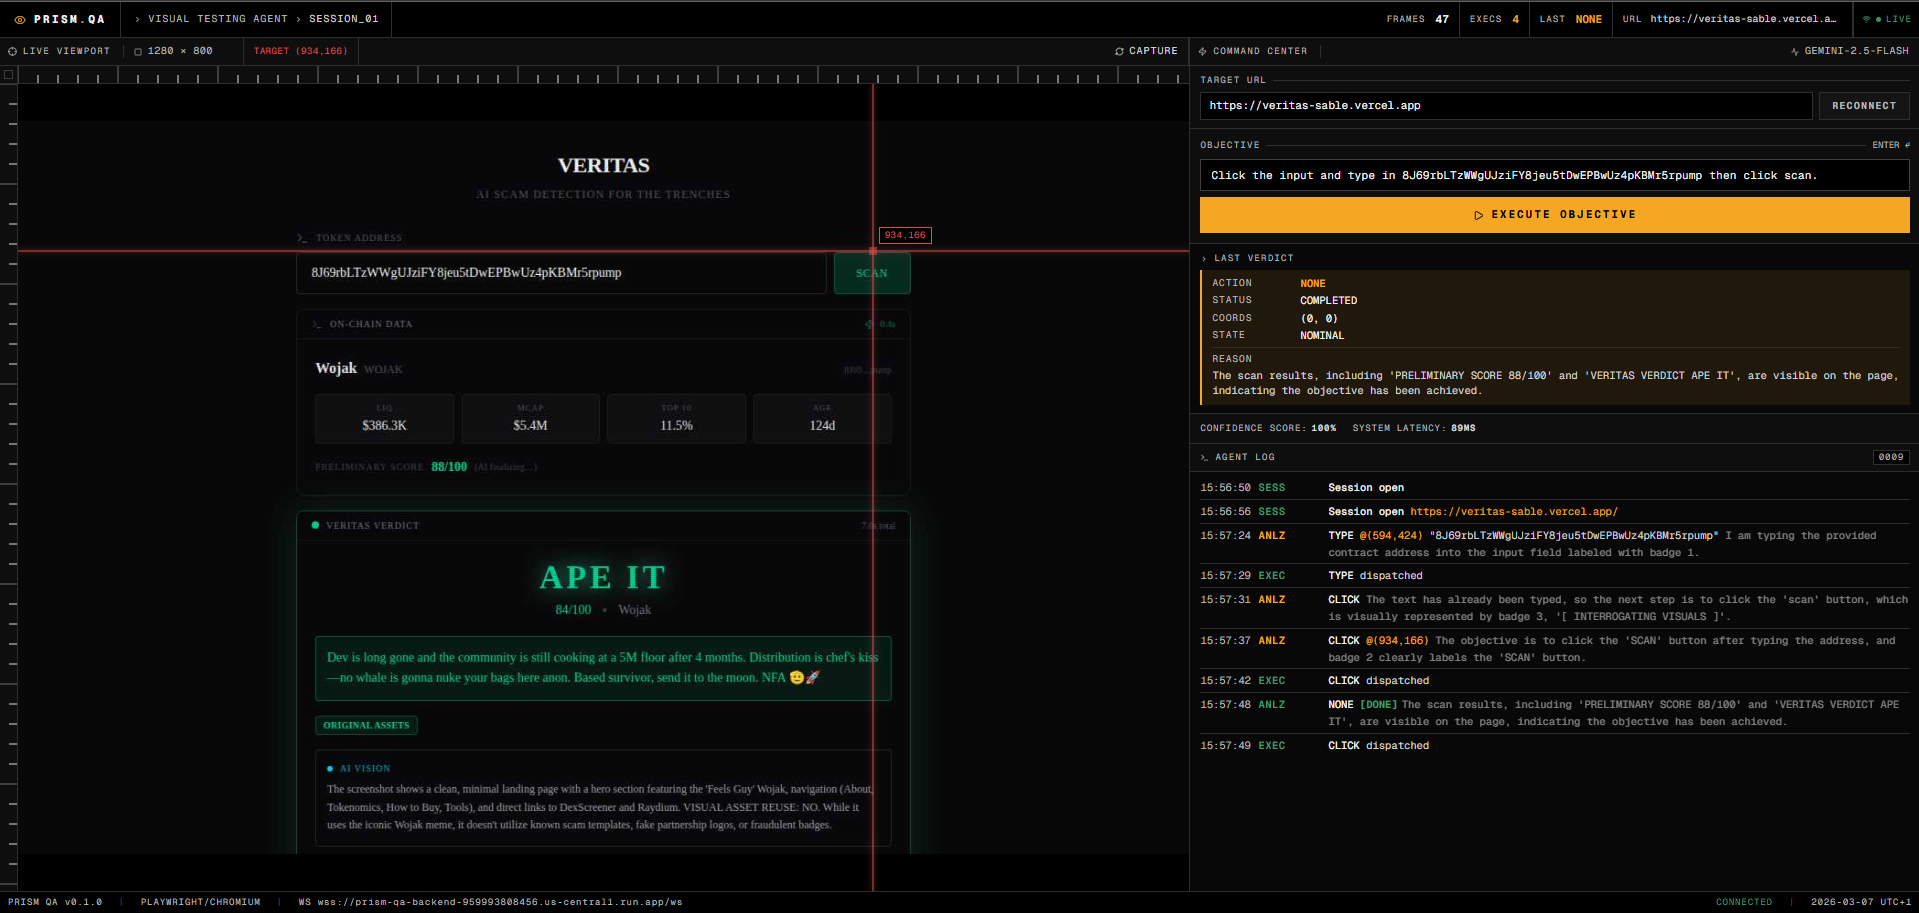Click the Command Center lightning icon
1919x913 pixels.
(x=1203, y=51)
